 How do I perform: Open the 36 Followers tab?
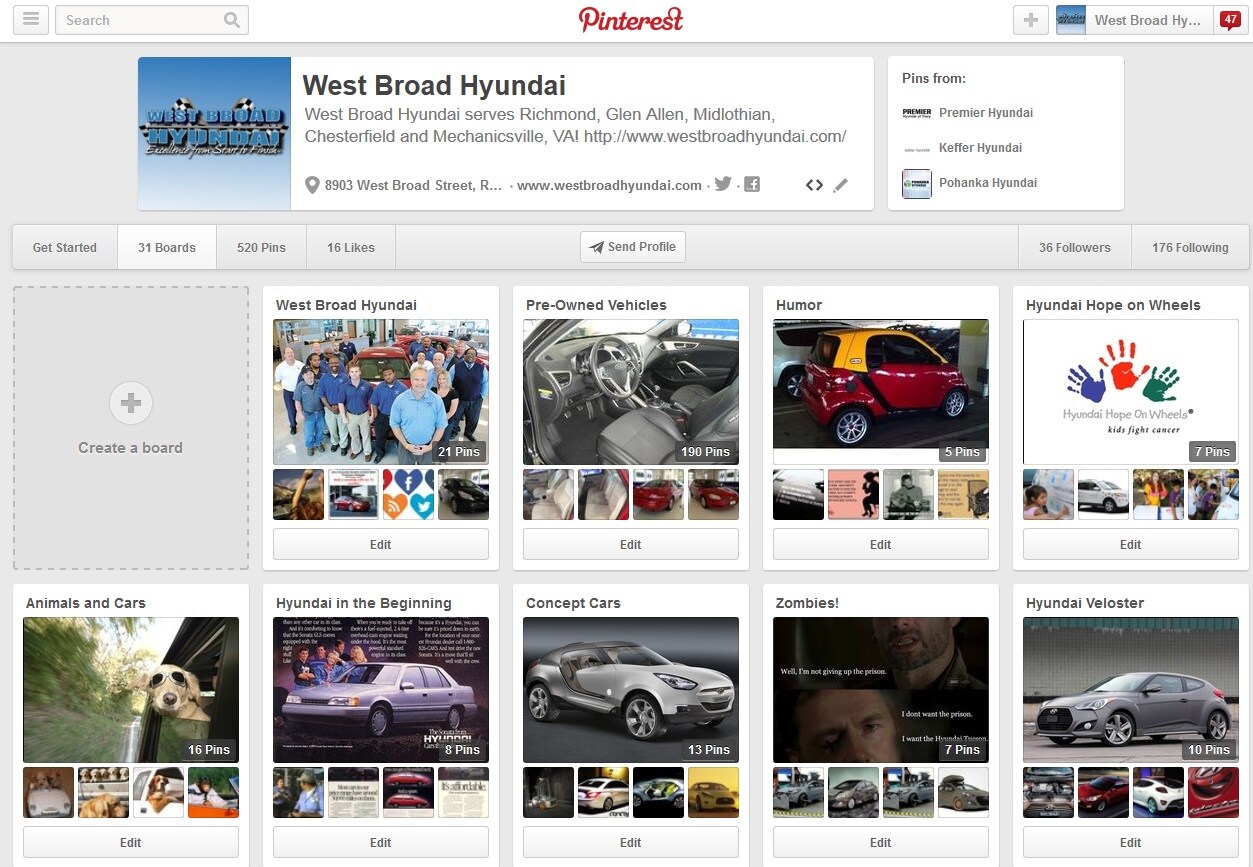[x=1075, y=247]
